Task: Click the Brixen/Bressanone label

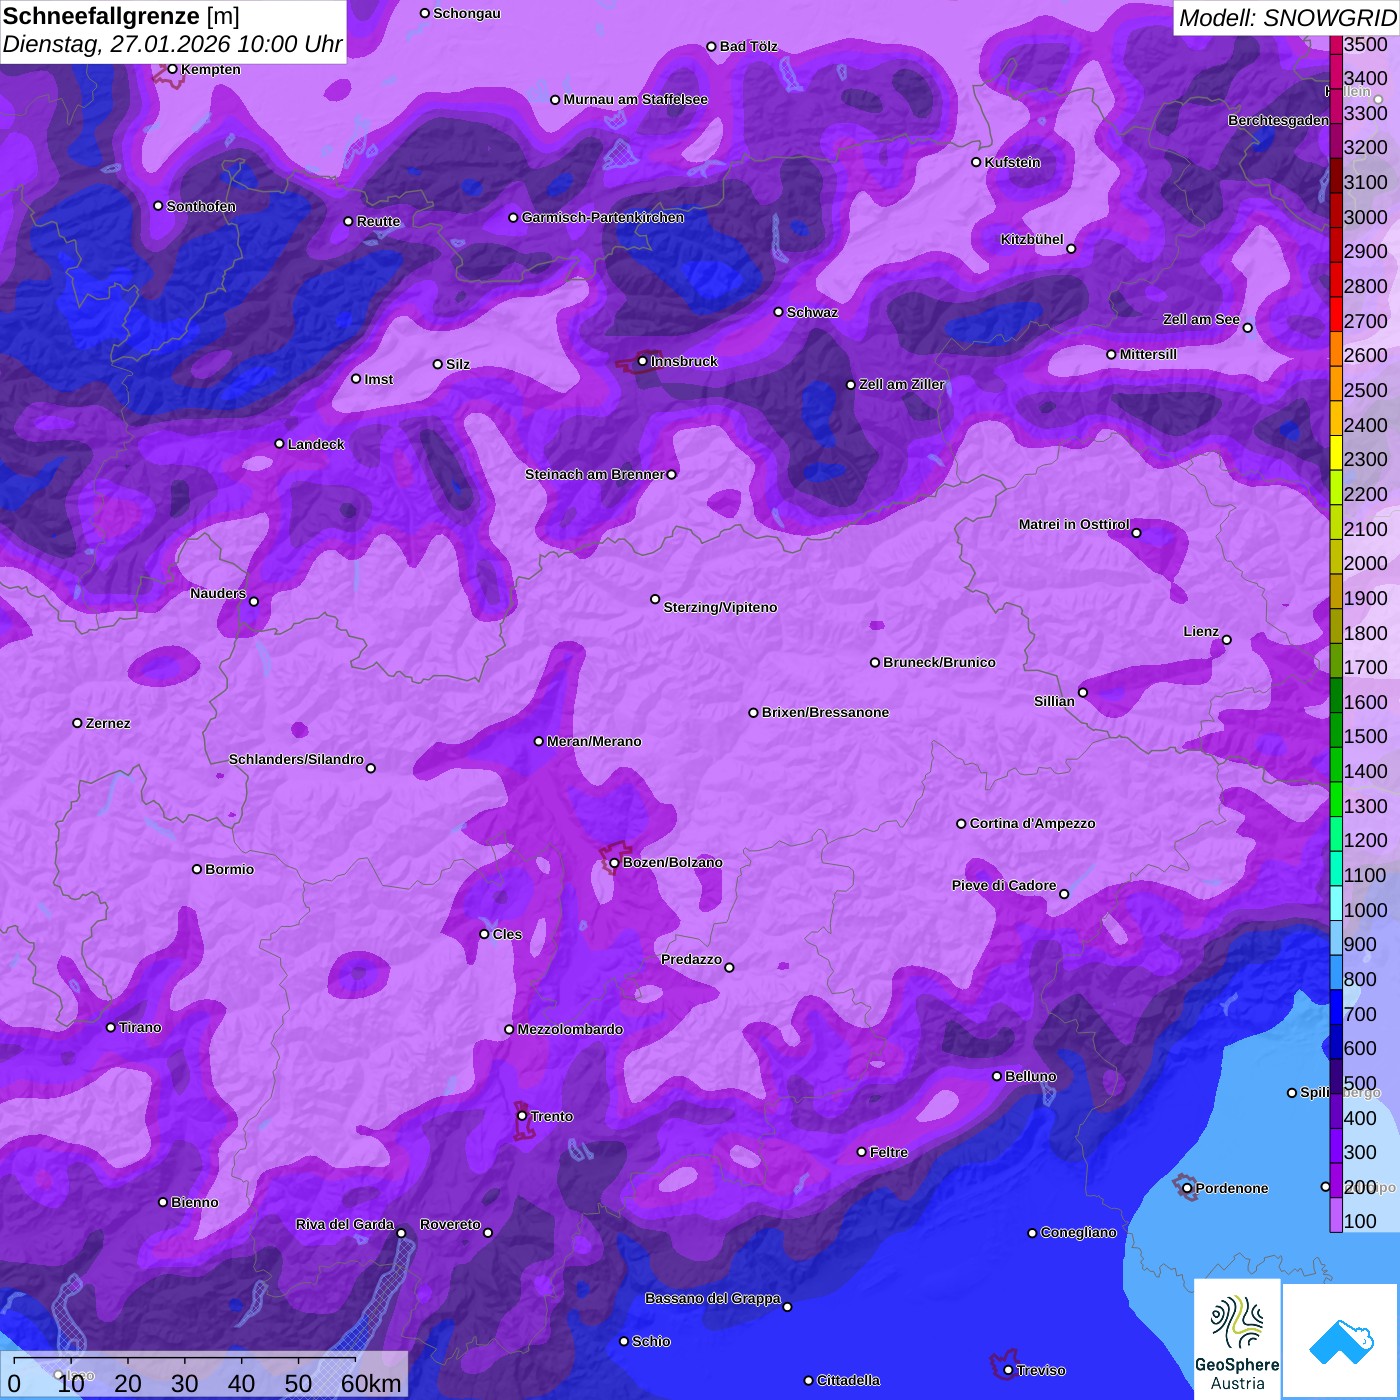Action: tap(825, 712)
